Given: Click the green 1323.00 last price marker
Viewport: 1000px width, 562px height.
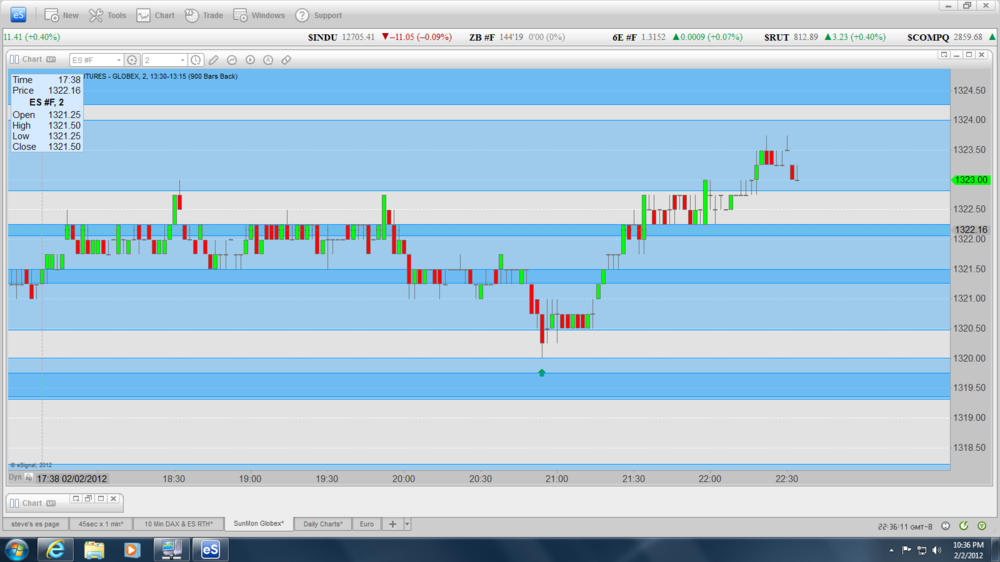Looking at the screenshot, I should pos(970,180).
